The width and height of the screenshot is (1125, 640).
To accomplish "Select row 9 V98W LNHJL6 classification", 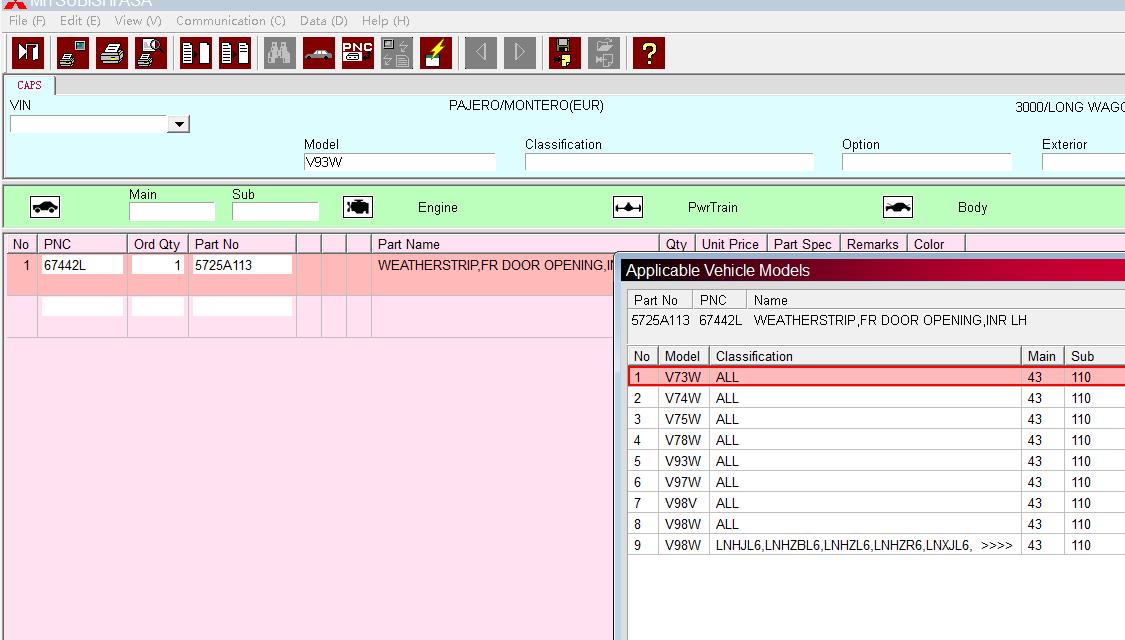I will pos(876,545).
